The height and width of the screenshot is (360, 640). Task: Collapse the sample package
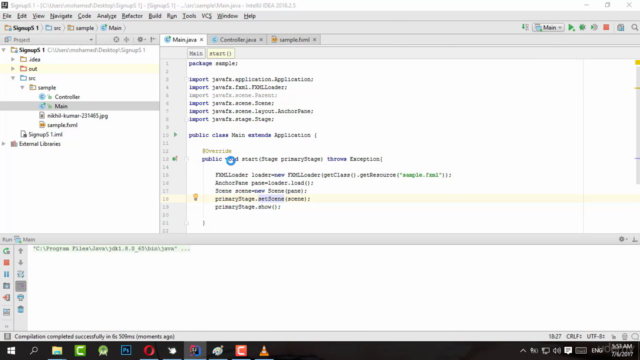(22, 87)
